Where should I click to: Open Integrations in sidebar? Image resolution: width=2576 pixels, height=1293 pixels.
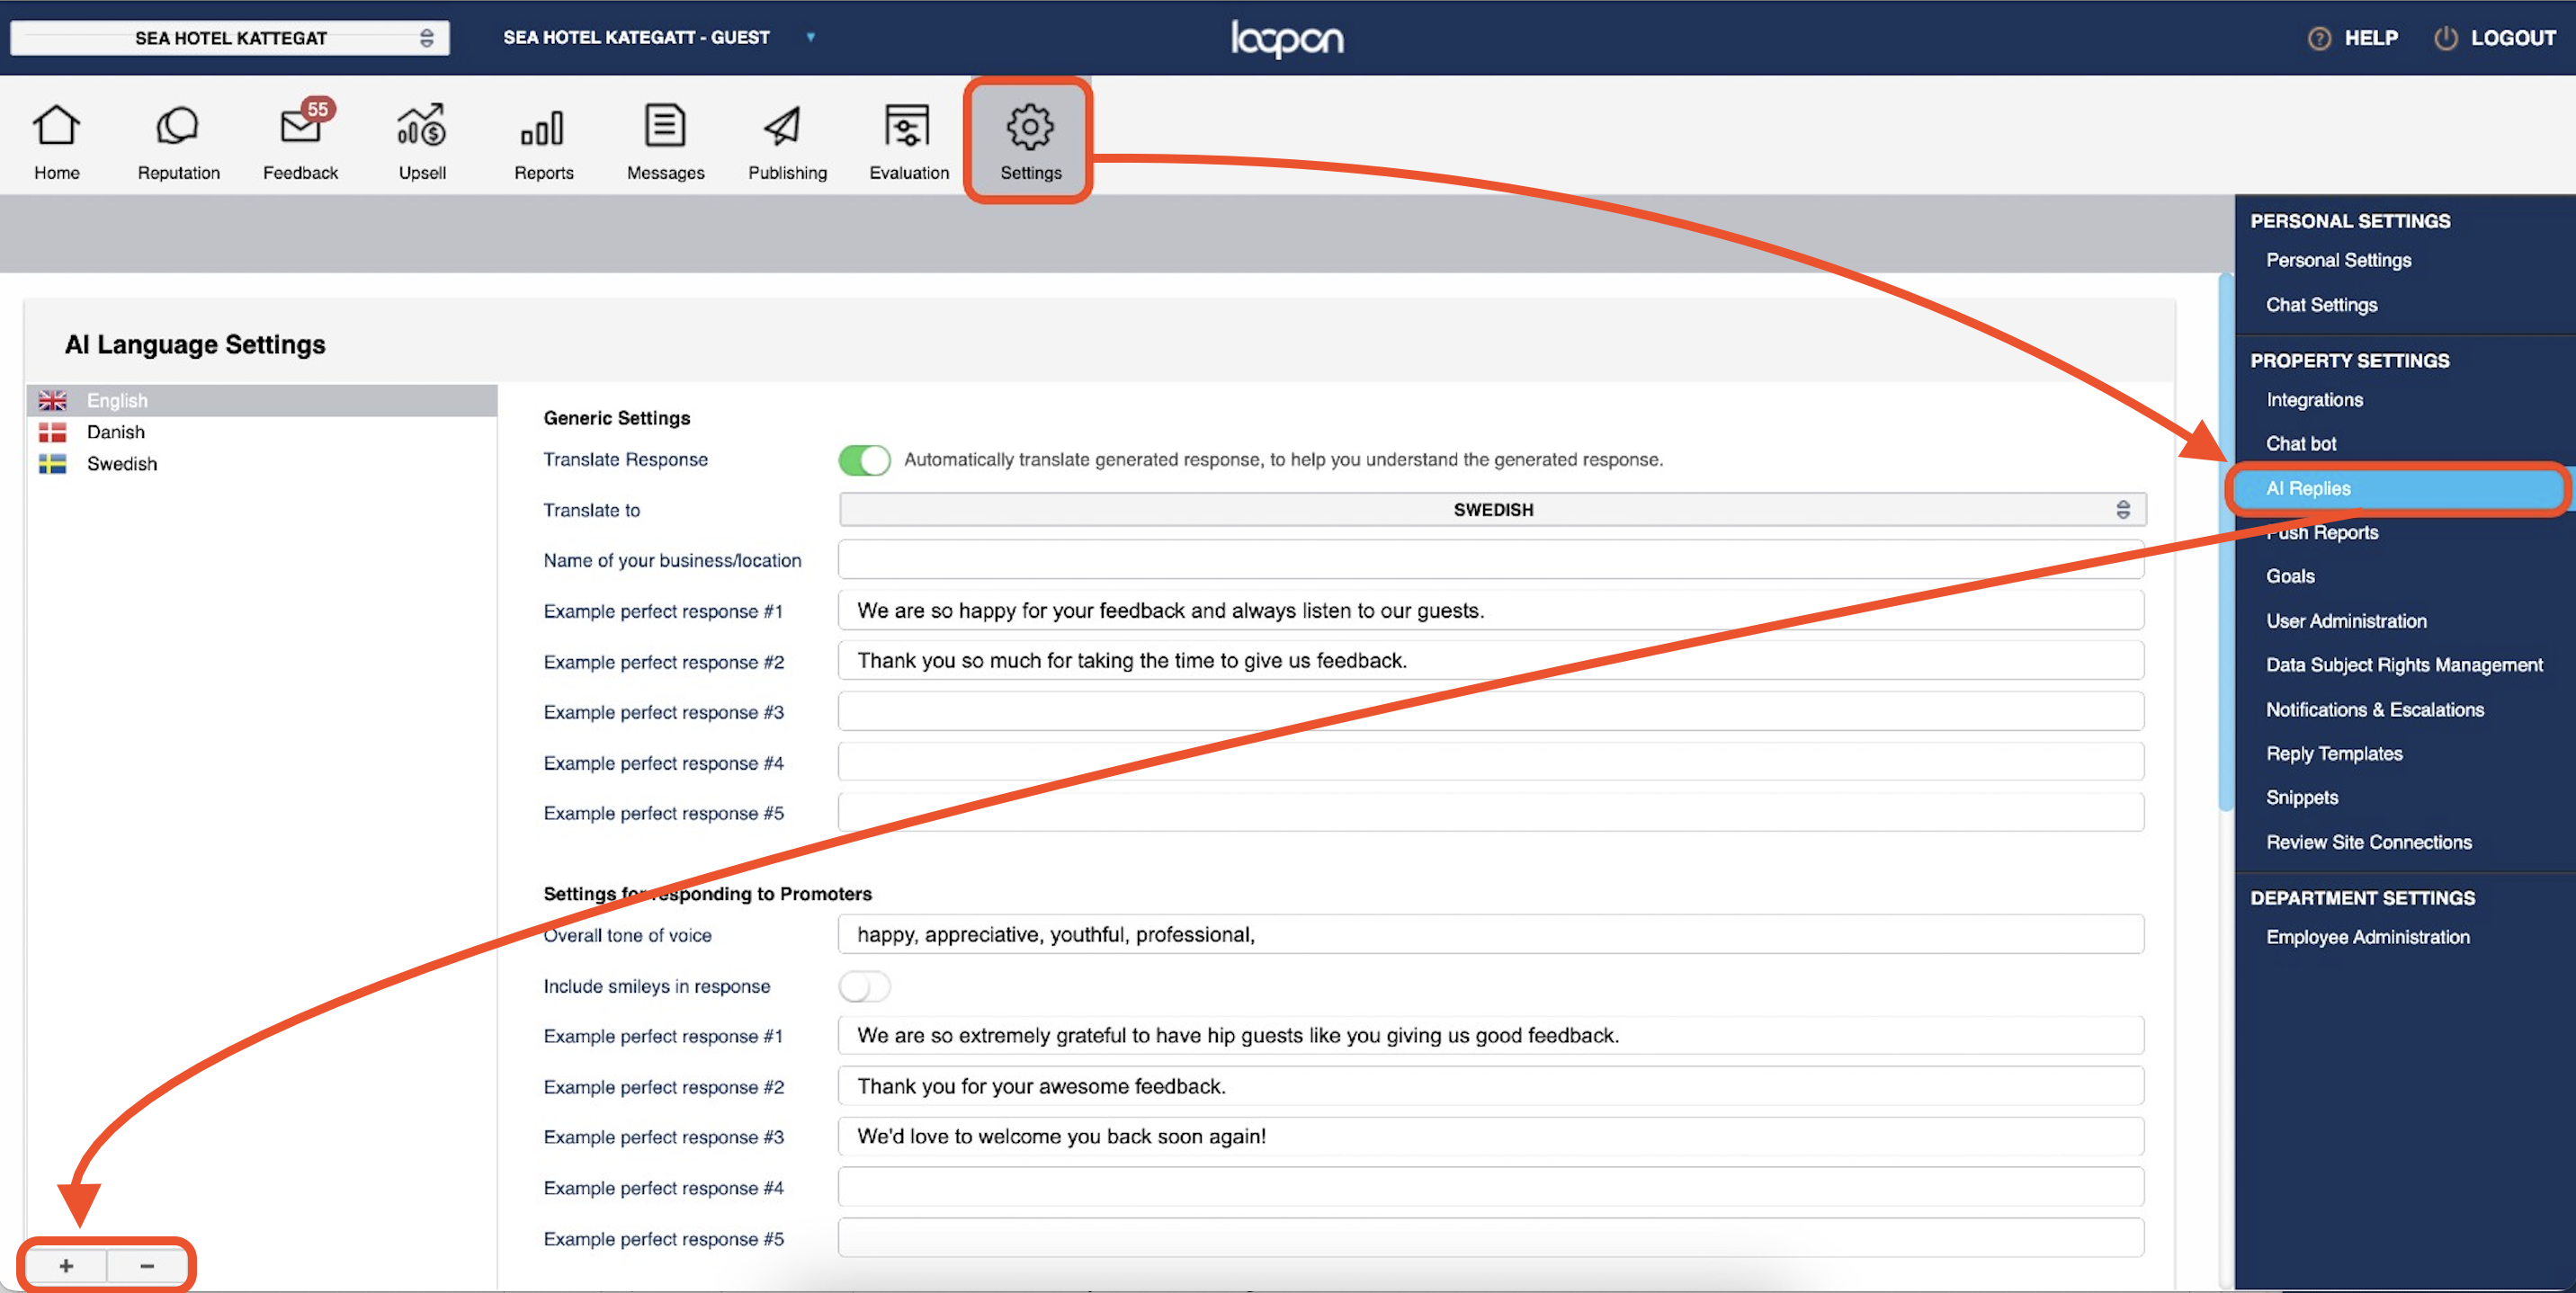pyautogui.click(x=2314, y=400)
